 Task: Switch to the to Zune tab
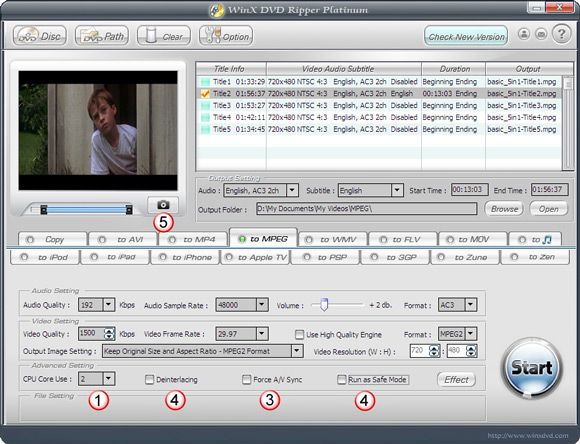click(465, 257)
